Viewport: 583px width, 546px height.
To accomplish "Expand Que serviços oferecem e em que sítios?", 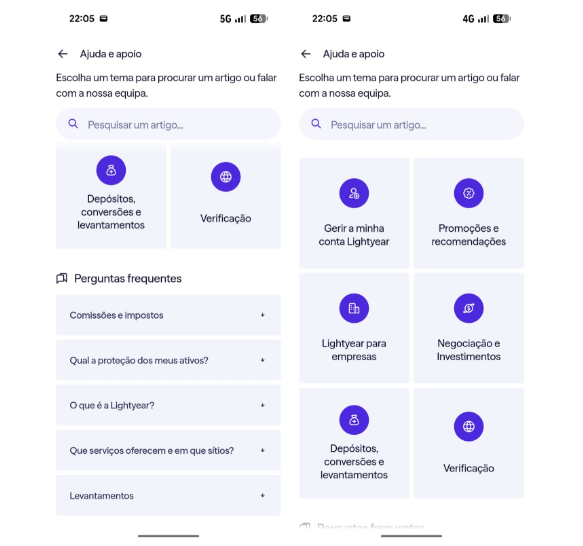I will pyautogui.click(x=168, y=450).
